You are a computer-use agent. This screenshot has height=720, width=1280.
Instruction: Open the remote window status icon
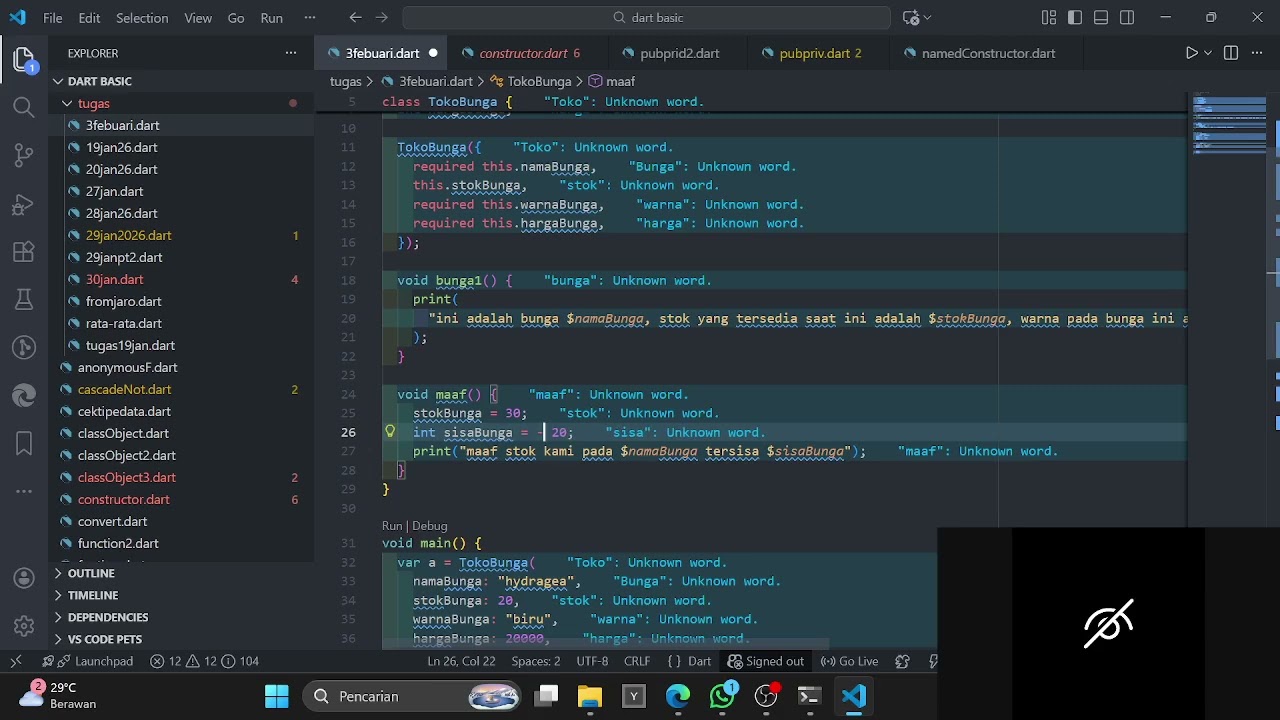pyautogui.click(x=16, y=661)
